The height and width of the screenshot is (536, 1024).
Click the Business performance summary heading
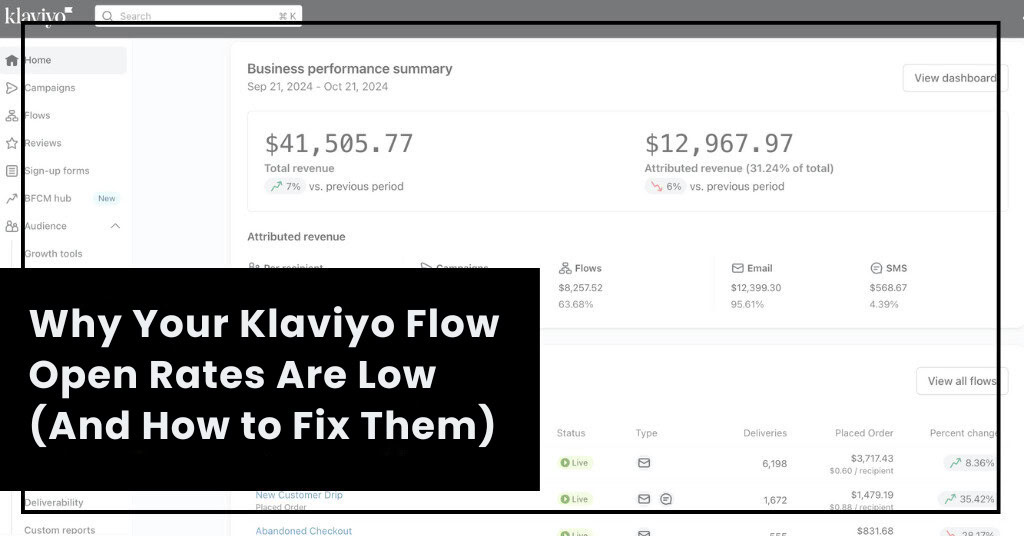click(x=349, y=69)
